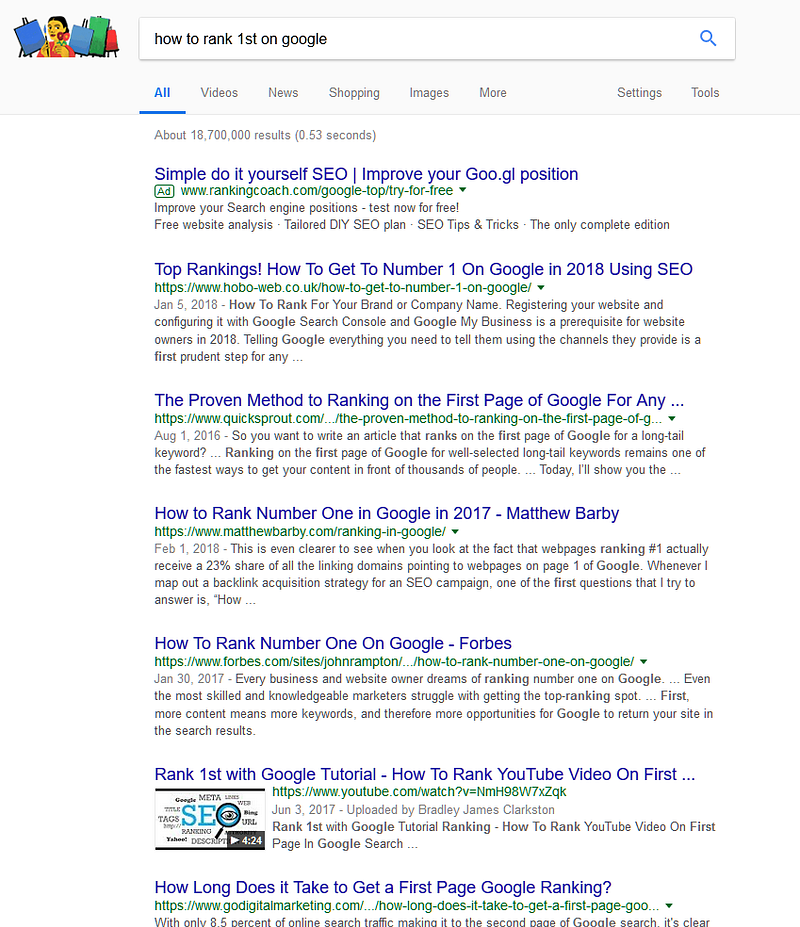
Task: Click the hobo-web.co.uk green URL text
Action: pyautogui.click(x=343, y=287)
